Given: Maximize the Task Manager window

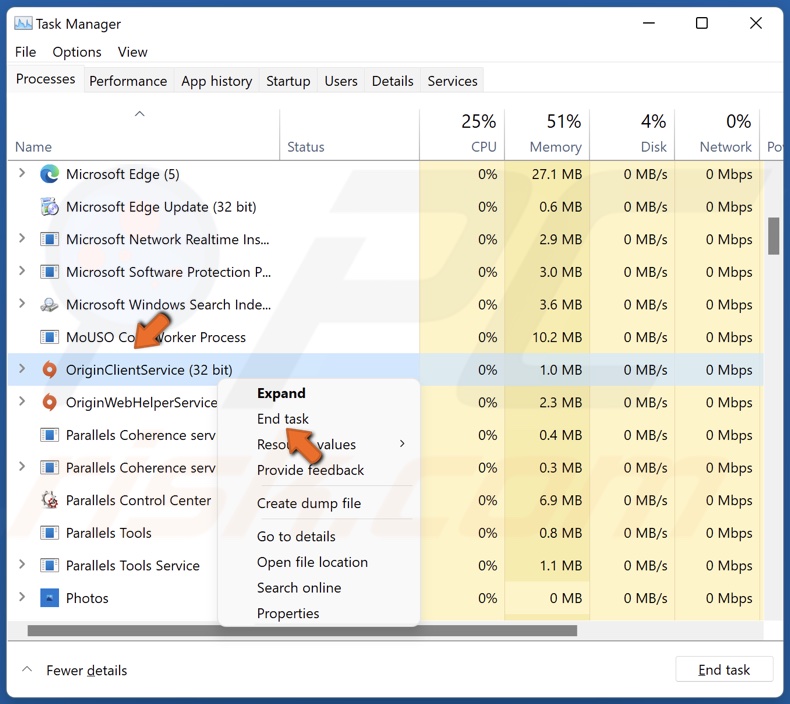Looking at the screenshot, I should click(702, 23).
